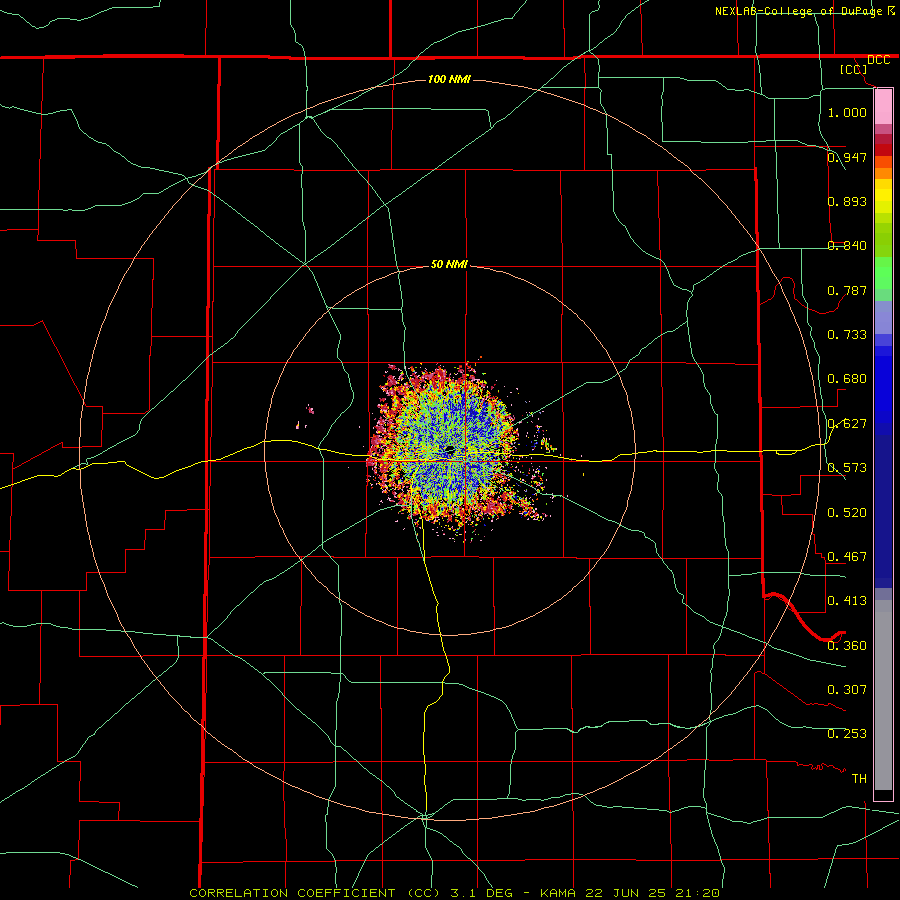Image resolution: width=900 pixels, height=900 pixels.
Task: Click the 0.467 legend value
Action: point(847,557)
